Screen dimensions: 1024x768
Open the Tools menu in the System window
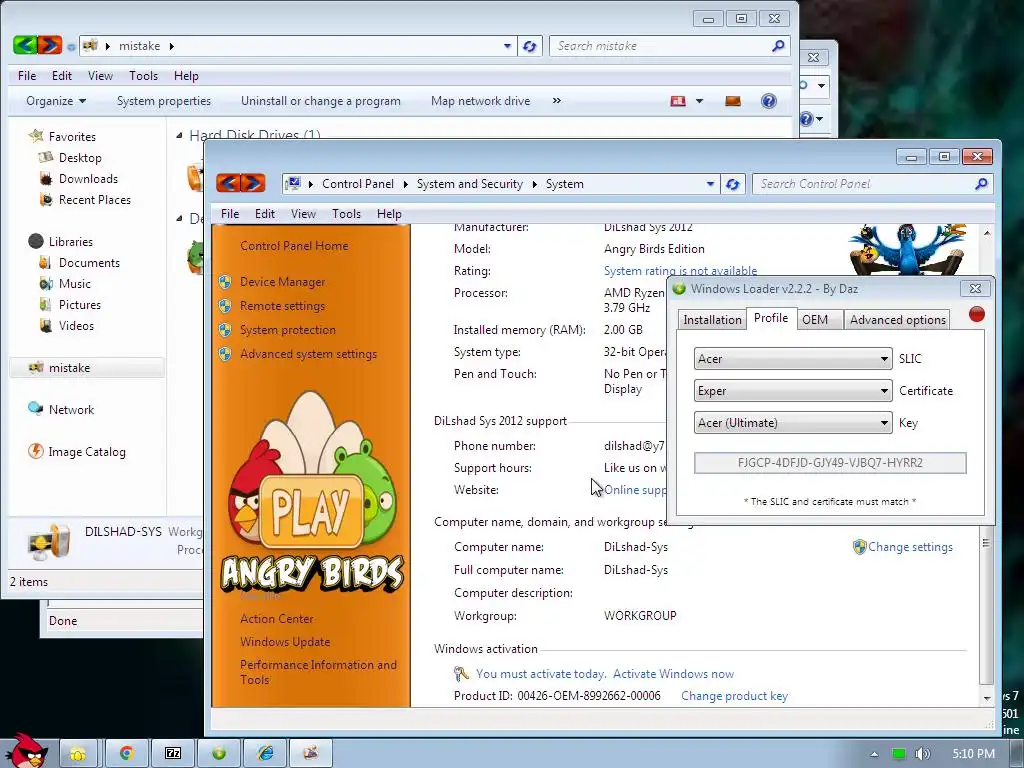click(346, 214)
